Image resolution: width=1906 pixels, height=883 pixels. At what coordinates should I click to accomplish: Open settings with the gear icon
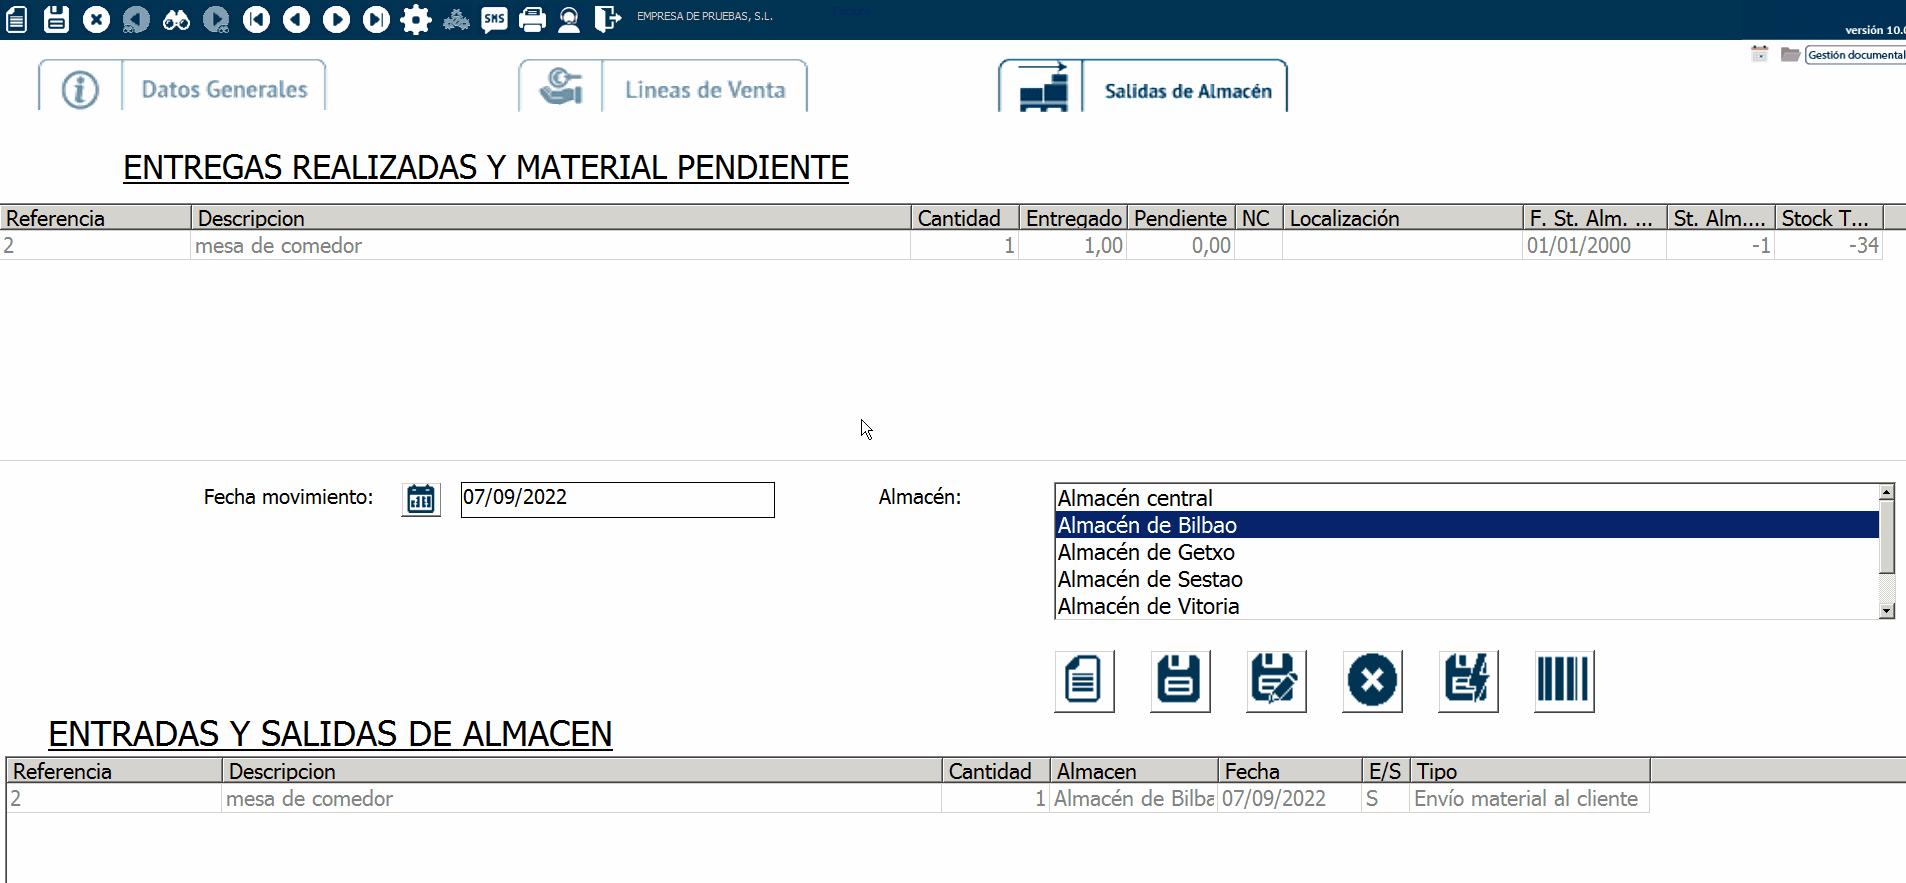coord(416,19)
